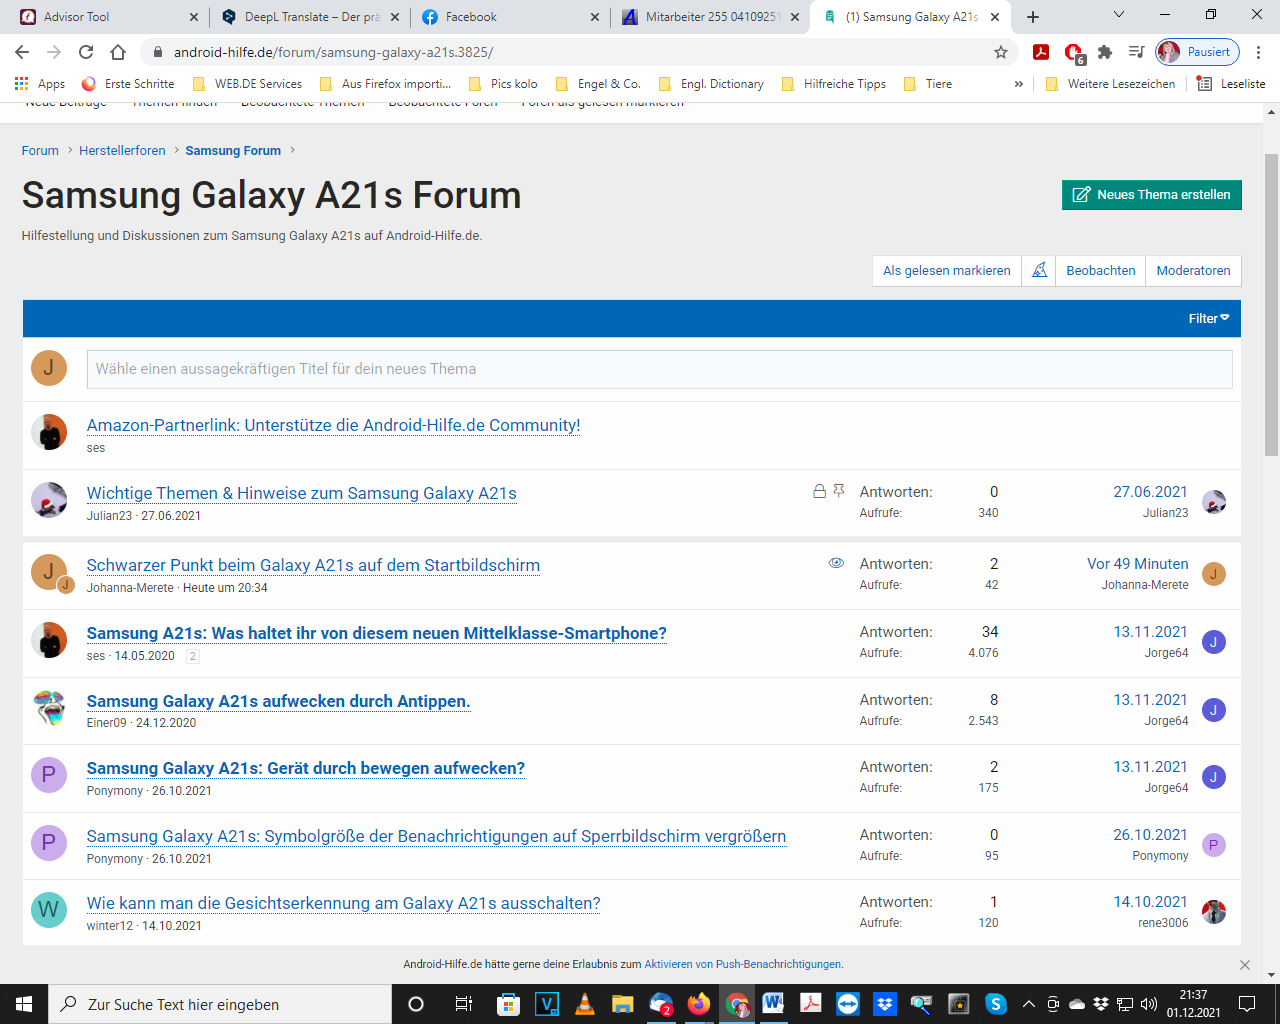Close the Samsung Galaxy A21s tab

click(995, 17)
